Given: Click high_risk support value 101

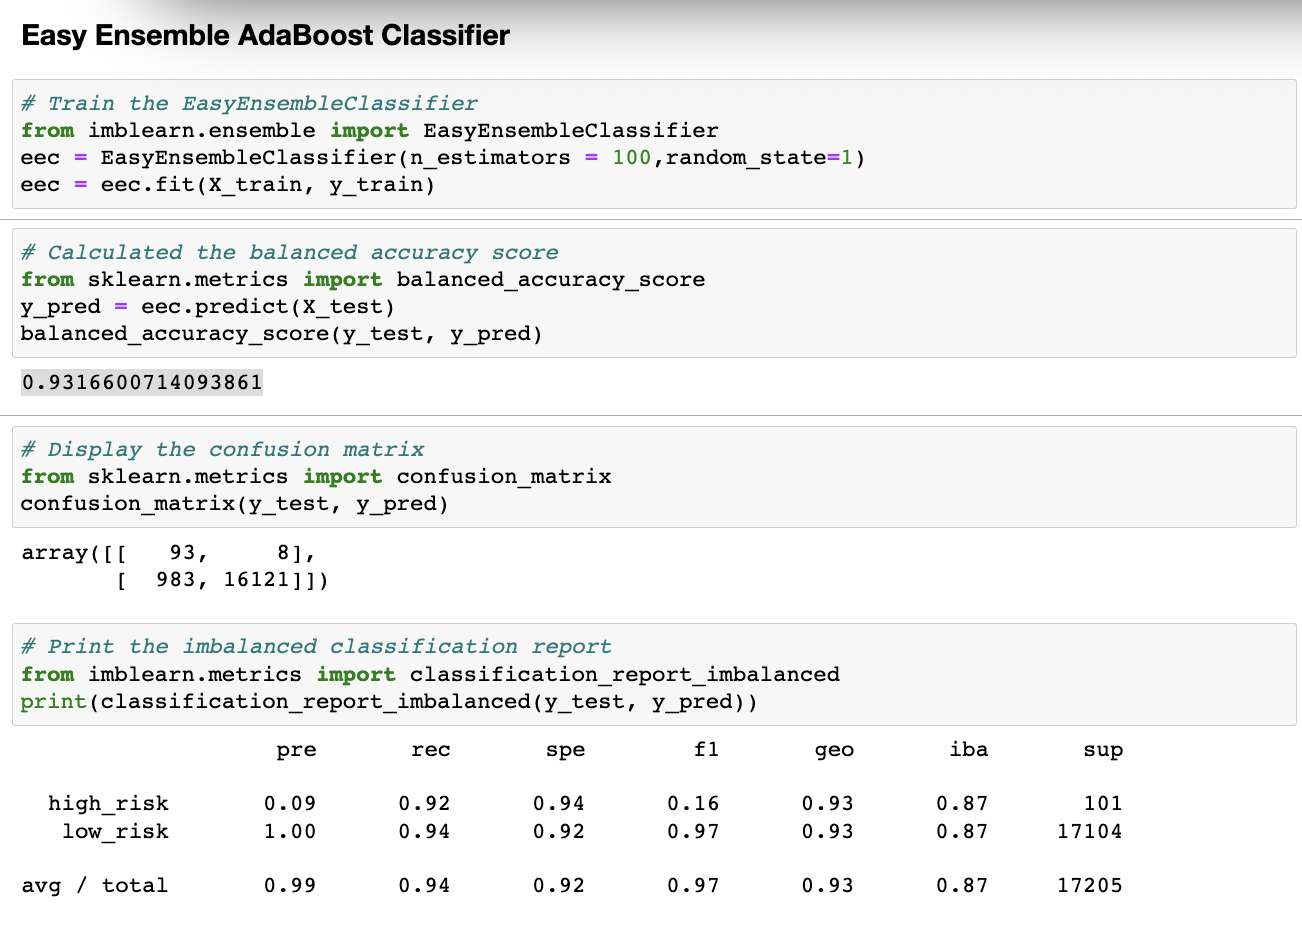Looking at the screenshot, I should click(x=1103, y=804).
